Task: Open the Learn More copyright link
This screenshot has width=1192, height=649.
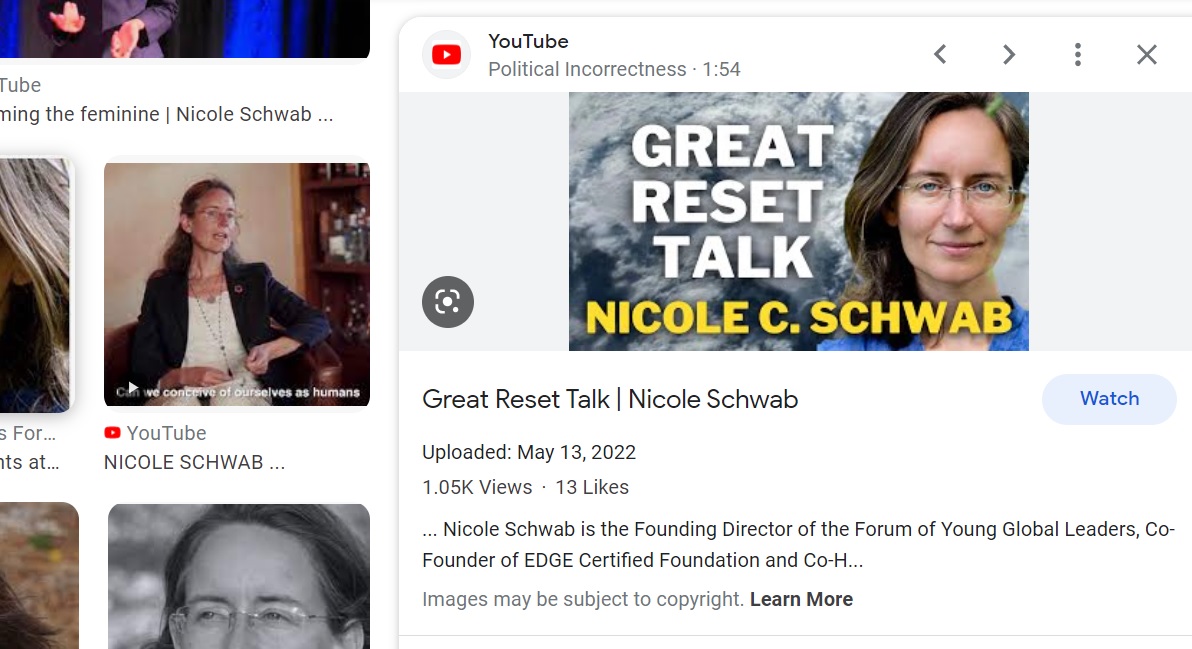Action: (x=801, y=600)
